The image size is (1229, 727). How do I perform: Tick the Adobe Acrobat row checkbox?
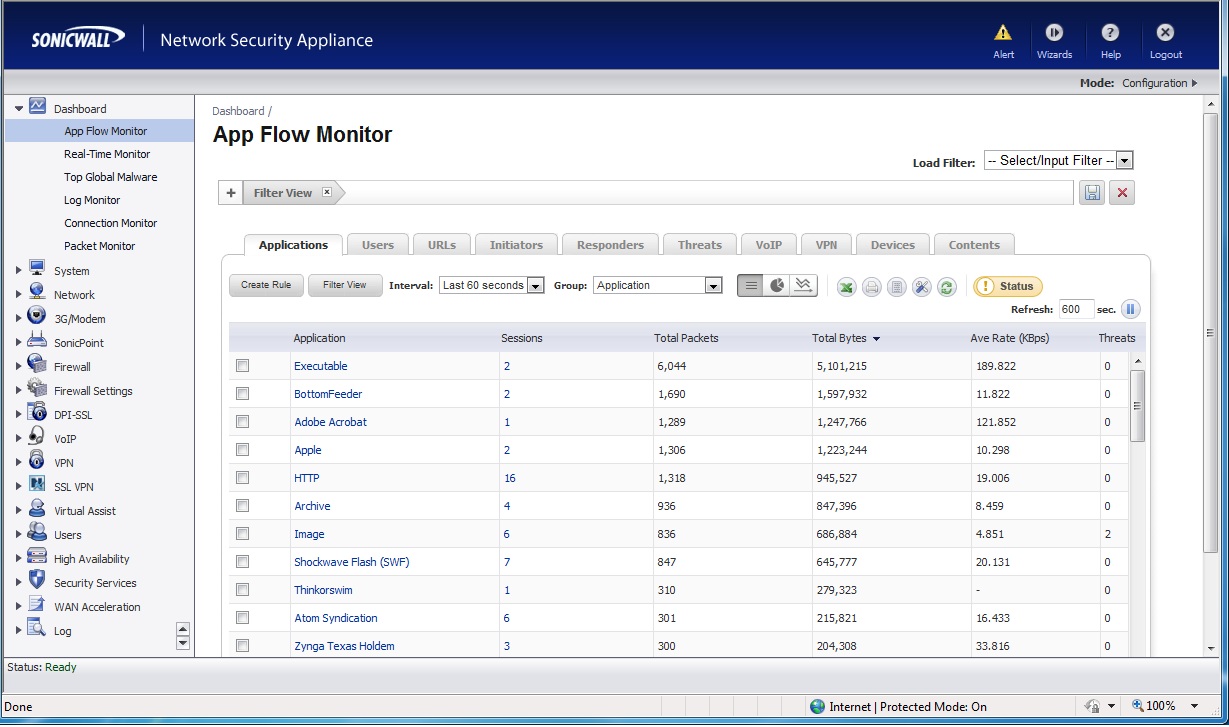(x=242, y=422)
